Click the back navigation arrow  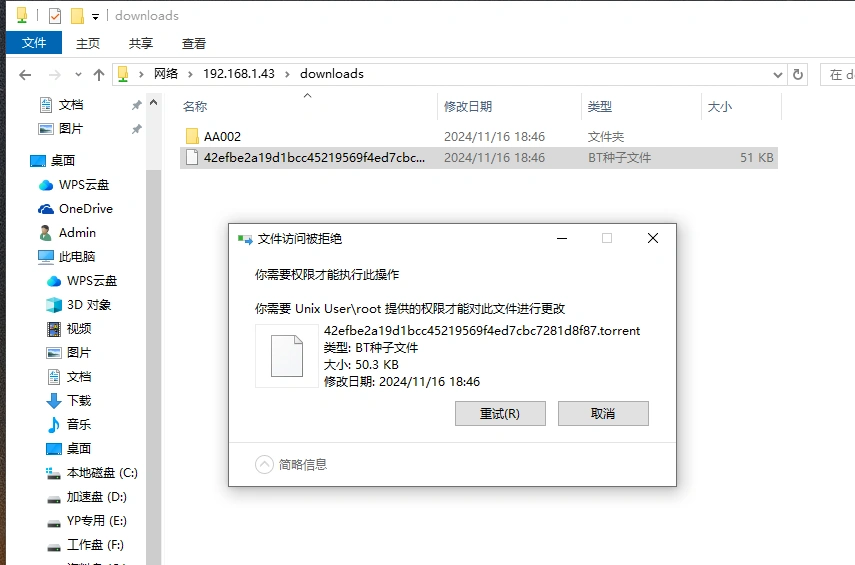tap(25, 74)
